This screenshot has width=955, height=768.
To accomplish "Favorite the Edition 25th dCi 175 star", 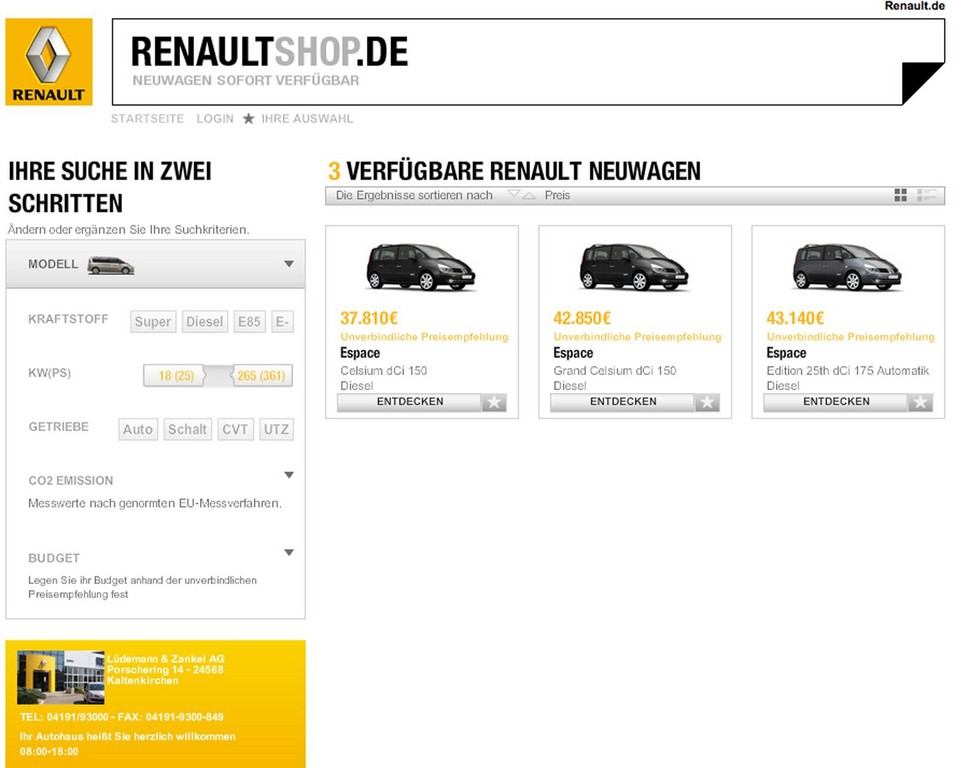I will pyautogui.click(x=921, y=402).
